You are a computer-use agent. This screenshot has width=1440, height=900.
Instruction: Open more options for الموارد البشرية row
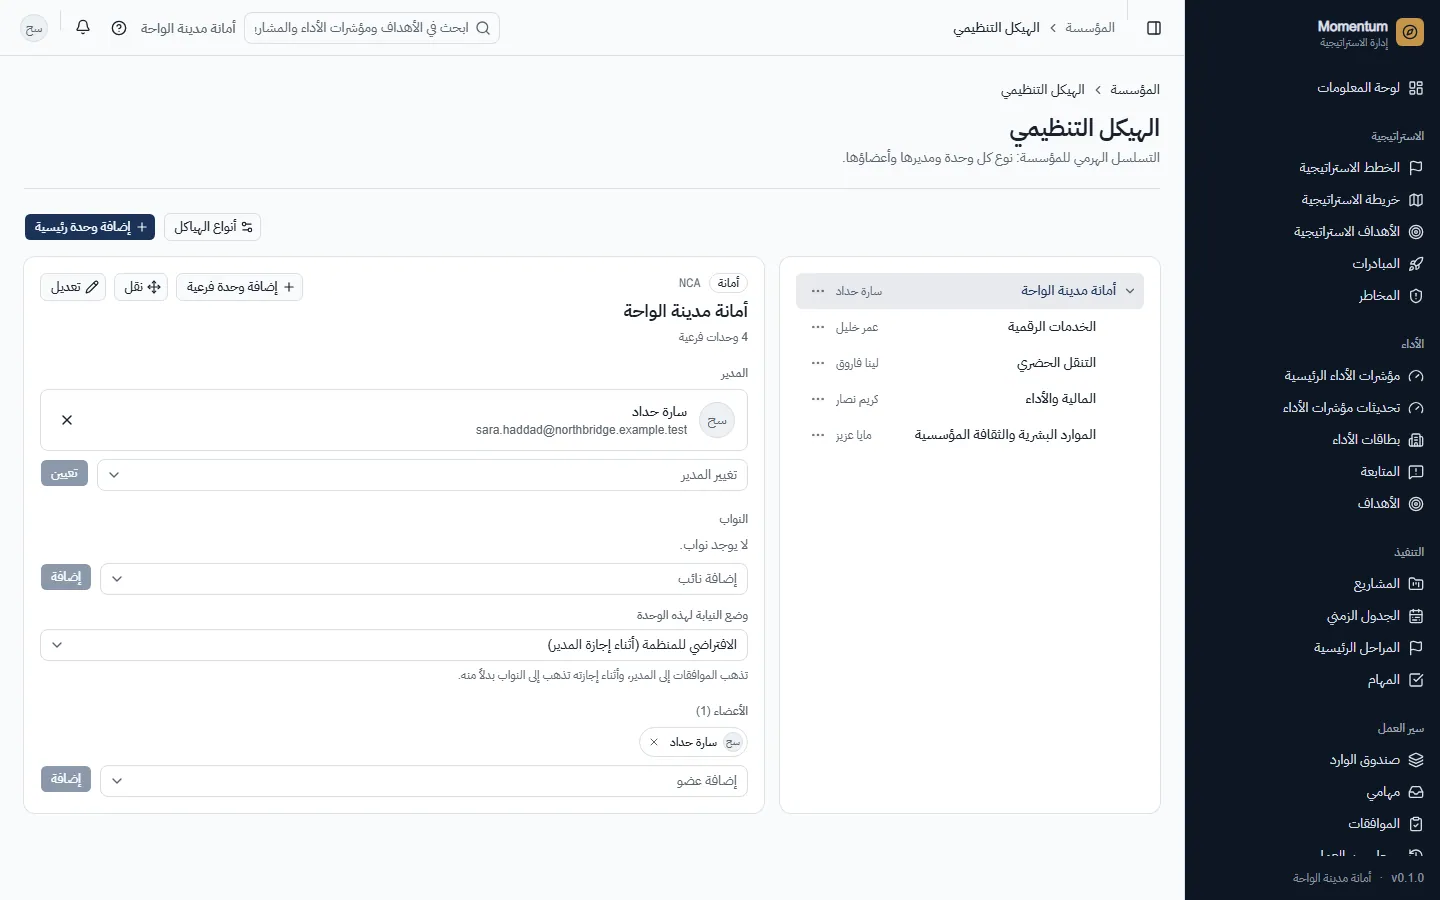[818, 435]
